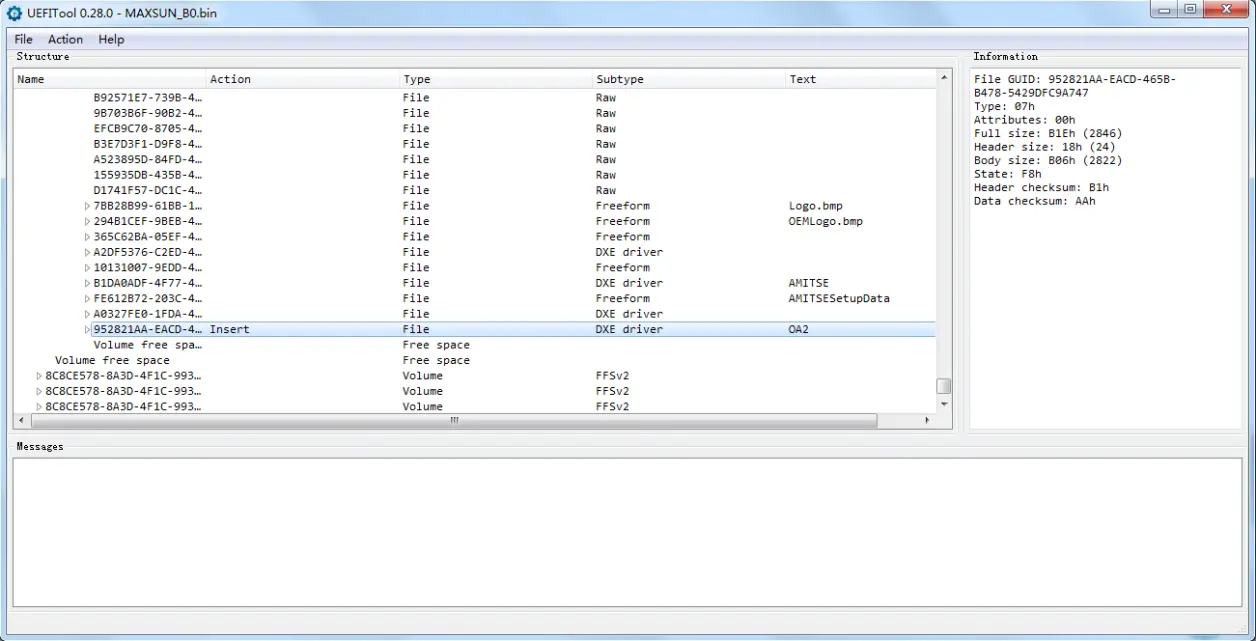Select the B92571E7 raw file row

(x=475, y=98)
